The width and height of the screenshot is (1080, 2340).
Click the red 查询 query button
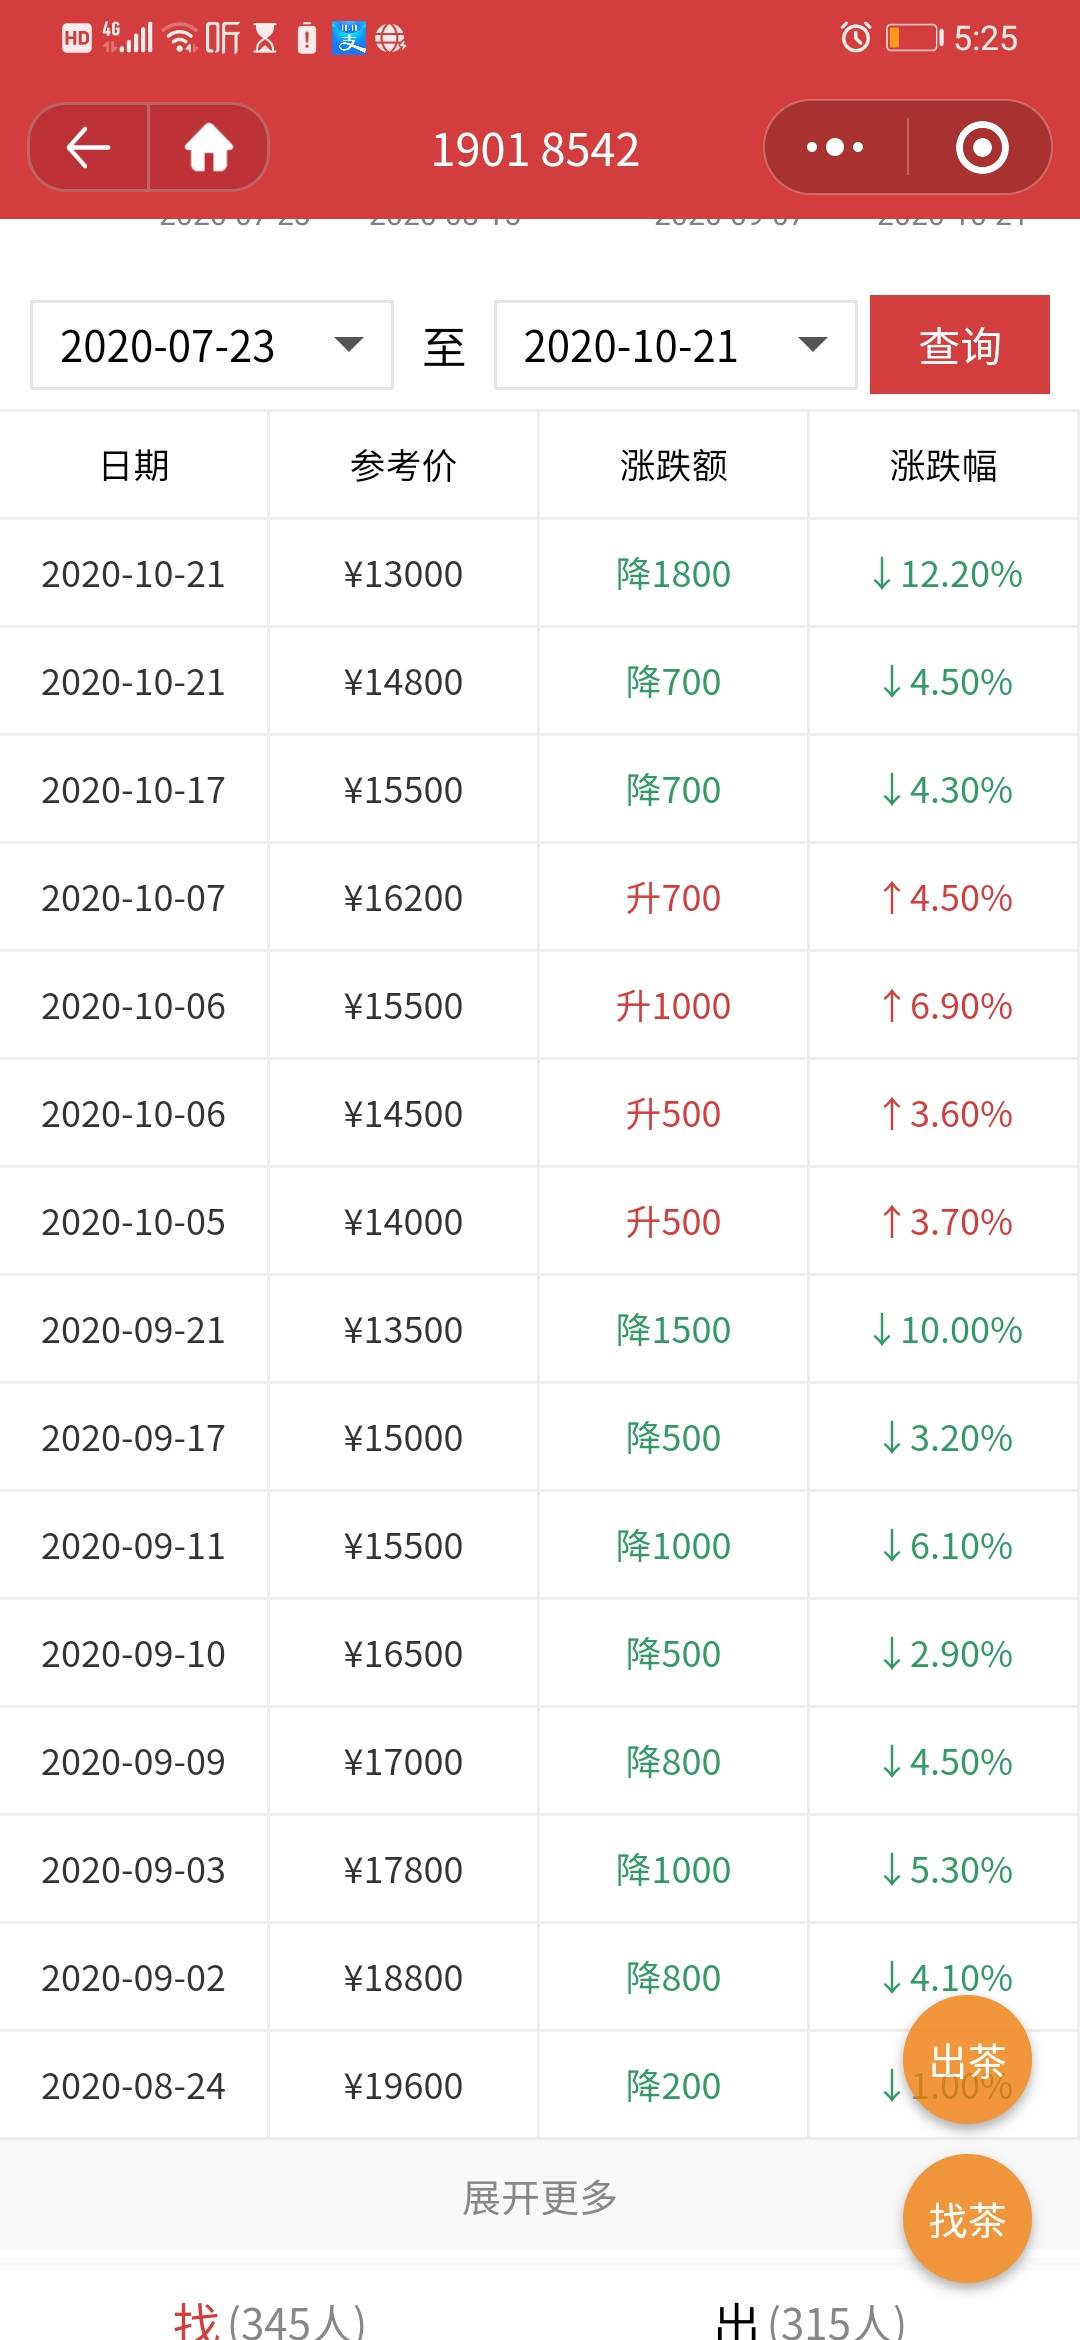960,345
